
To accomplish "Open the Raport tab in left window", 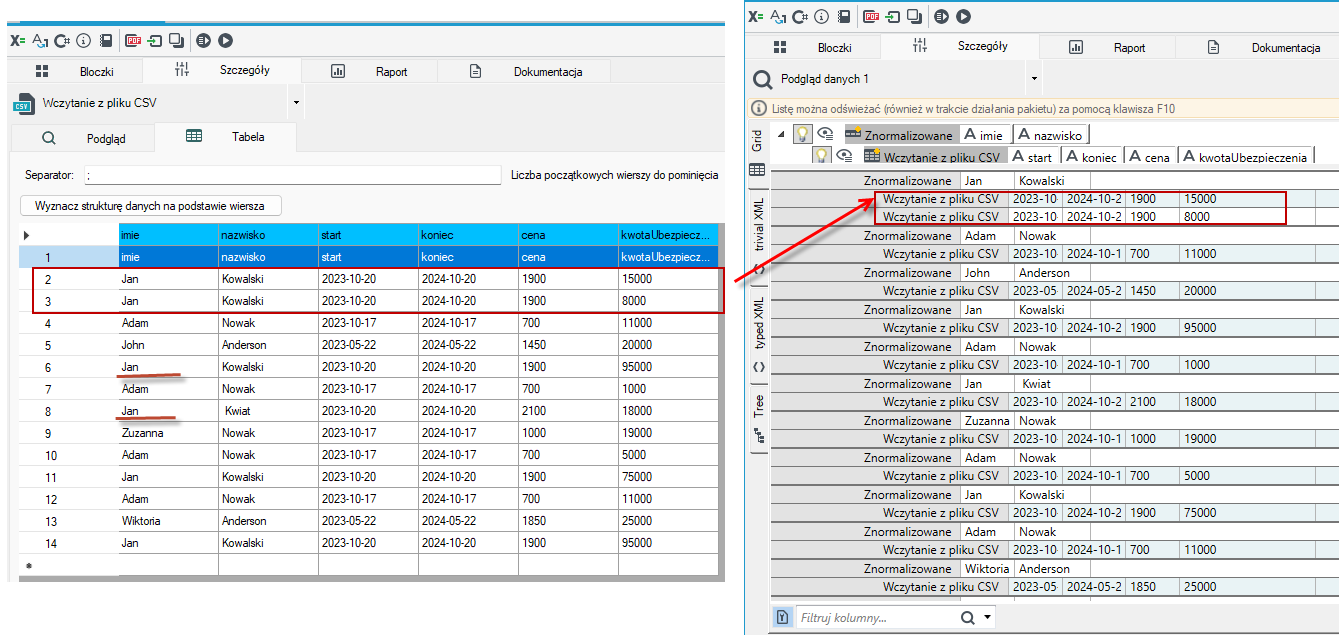I will click(x=369, y=71).
